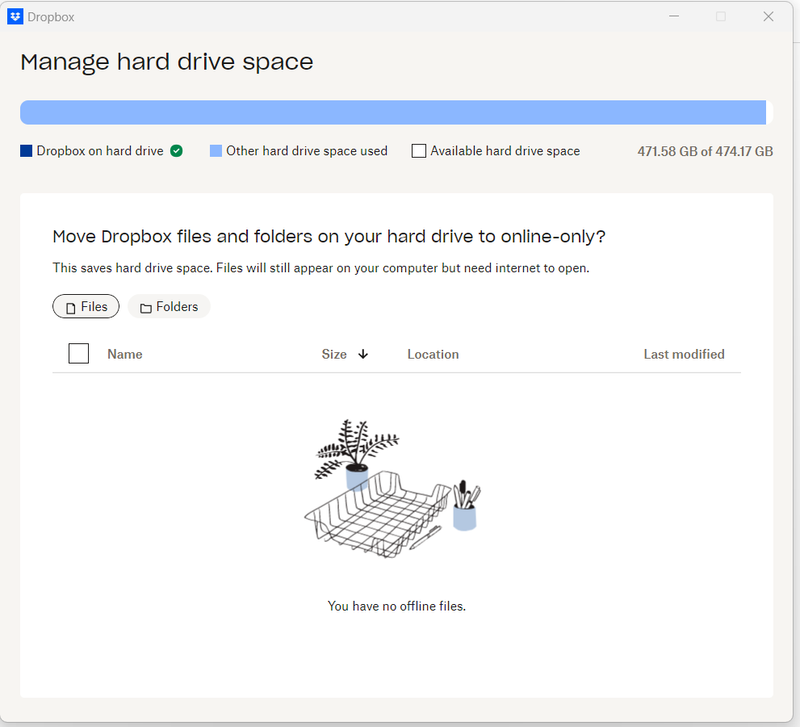The width and height of the screenshot is (800, 727).
Task: Switch to the Files tab
Action: [86, 307]
